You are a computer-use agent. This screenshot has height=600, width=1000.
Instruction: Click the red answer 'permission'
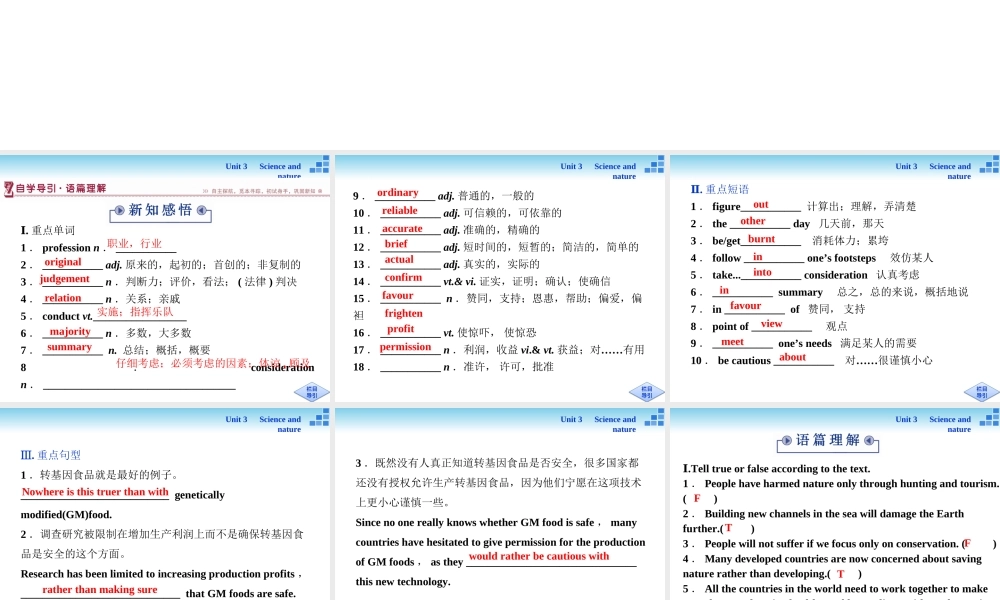406,347
